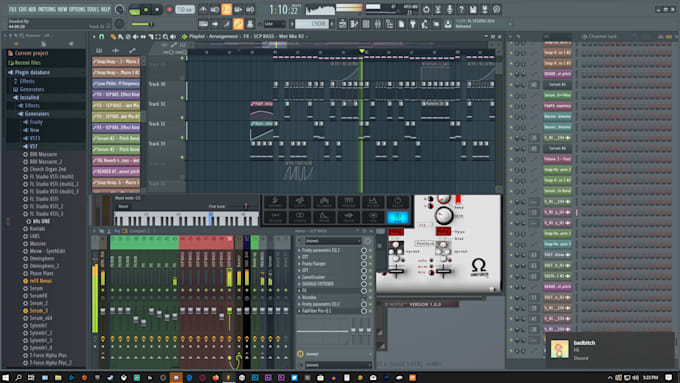Open the Line snap dropdown
680x383 pixels.
(275, 24)
